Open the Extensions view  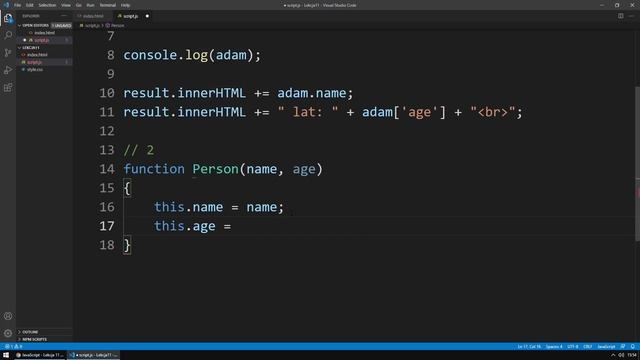click(x=8, y=88)
